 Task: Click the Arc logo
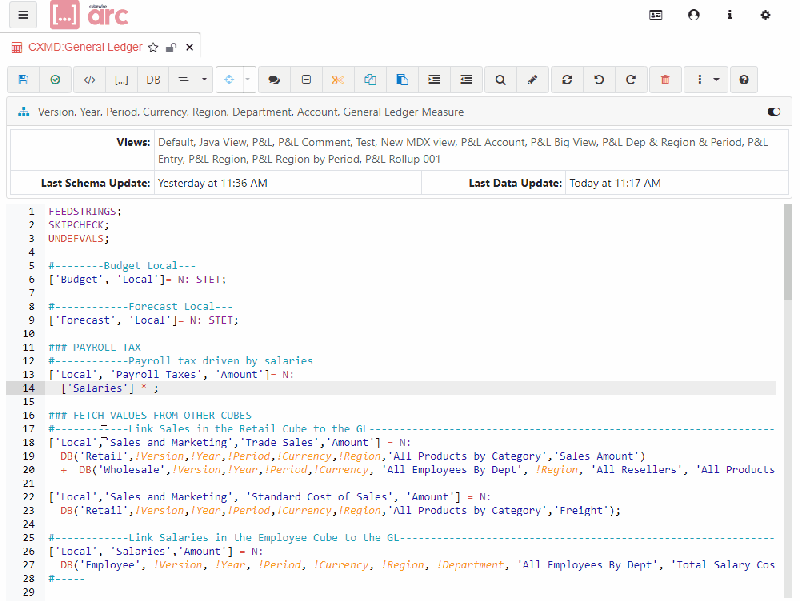89,15
